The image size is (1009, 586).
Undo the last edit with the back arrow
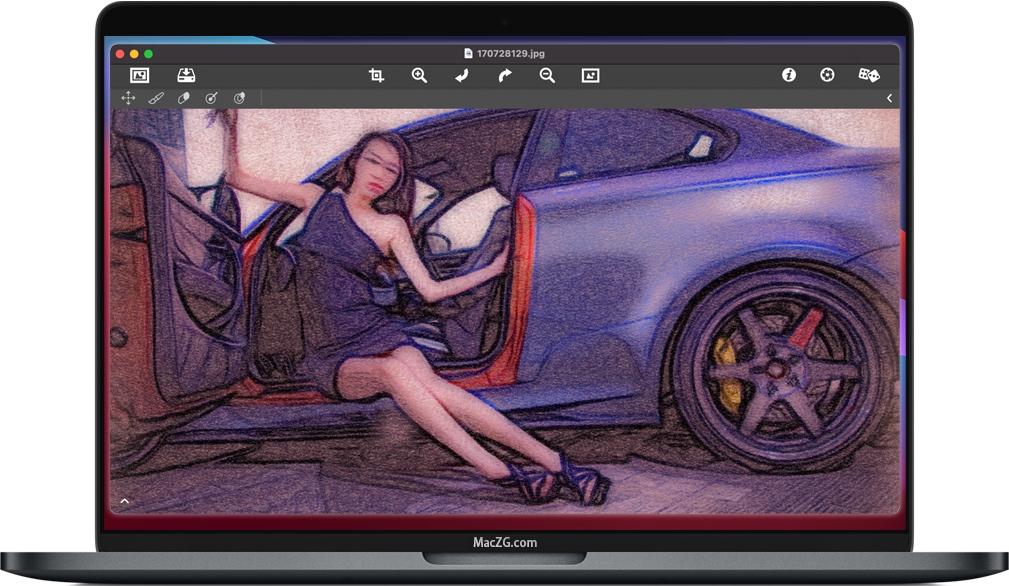[462, 75]
